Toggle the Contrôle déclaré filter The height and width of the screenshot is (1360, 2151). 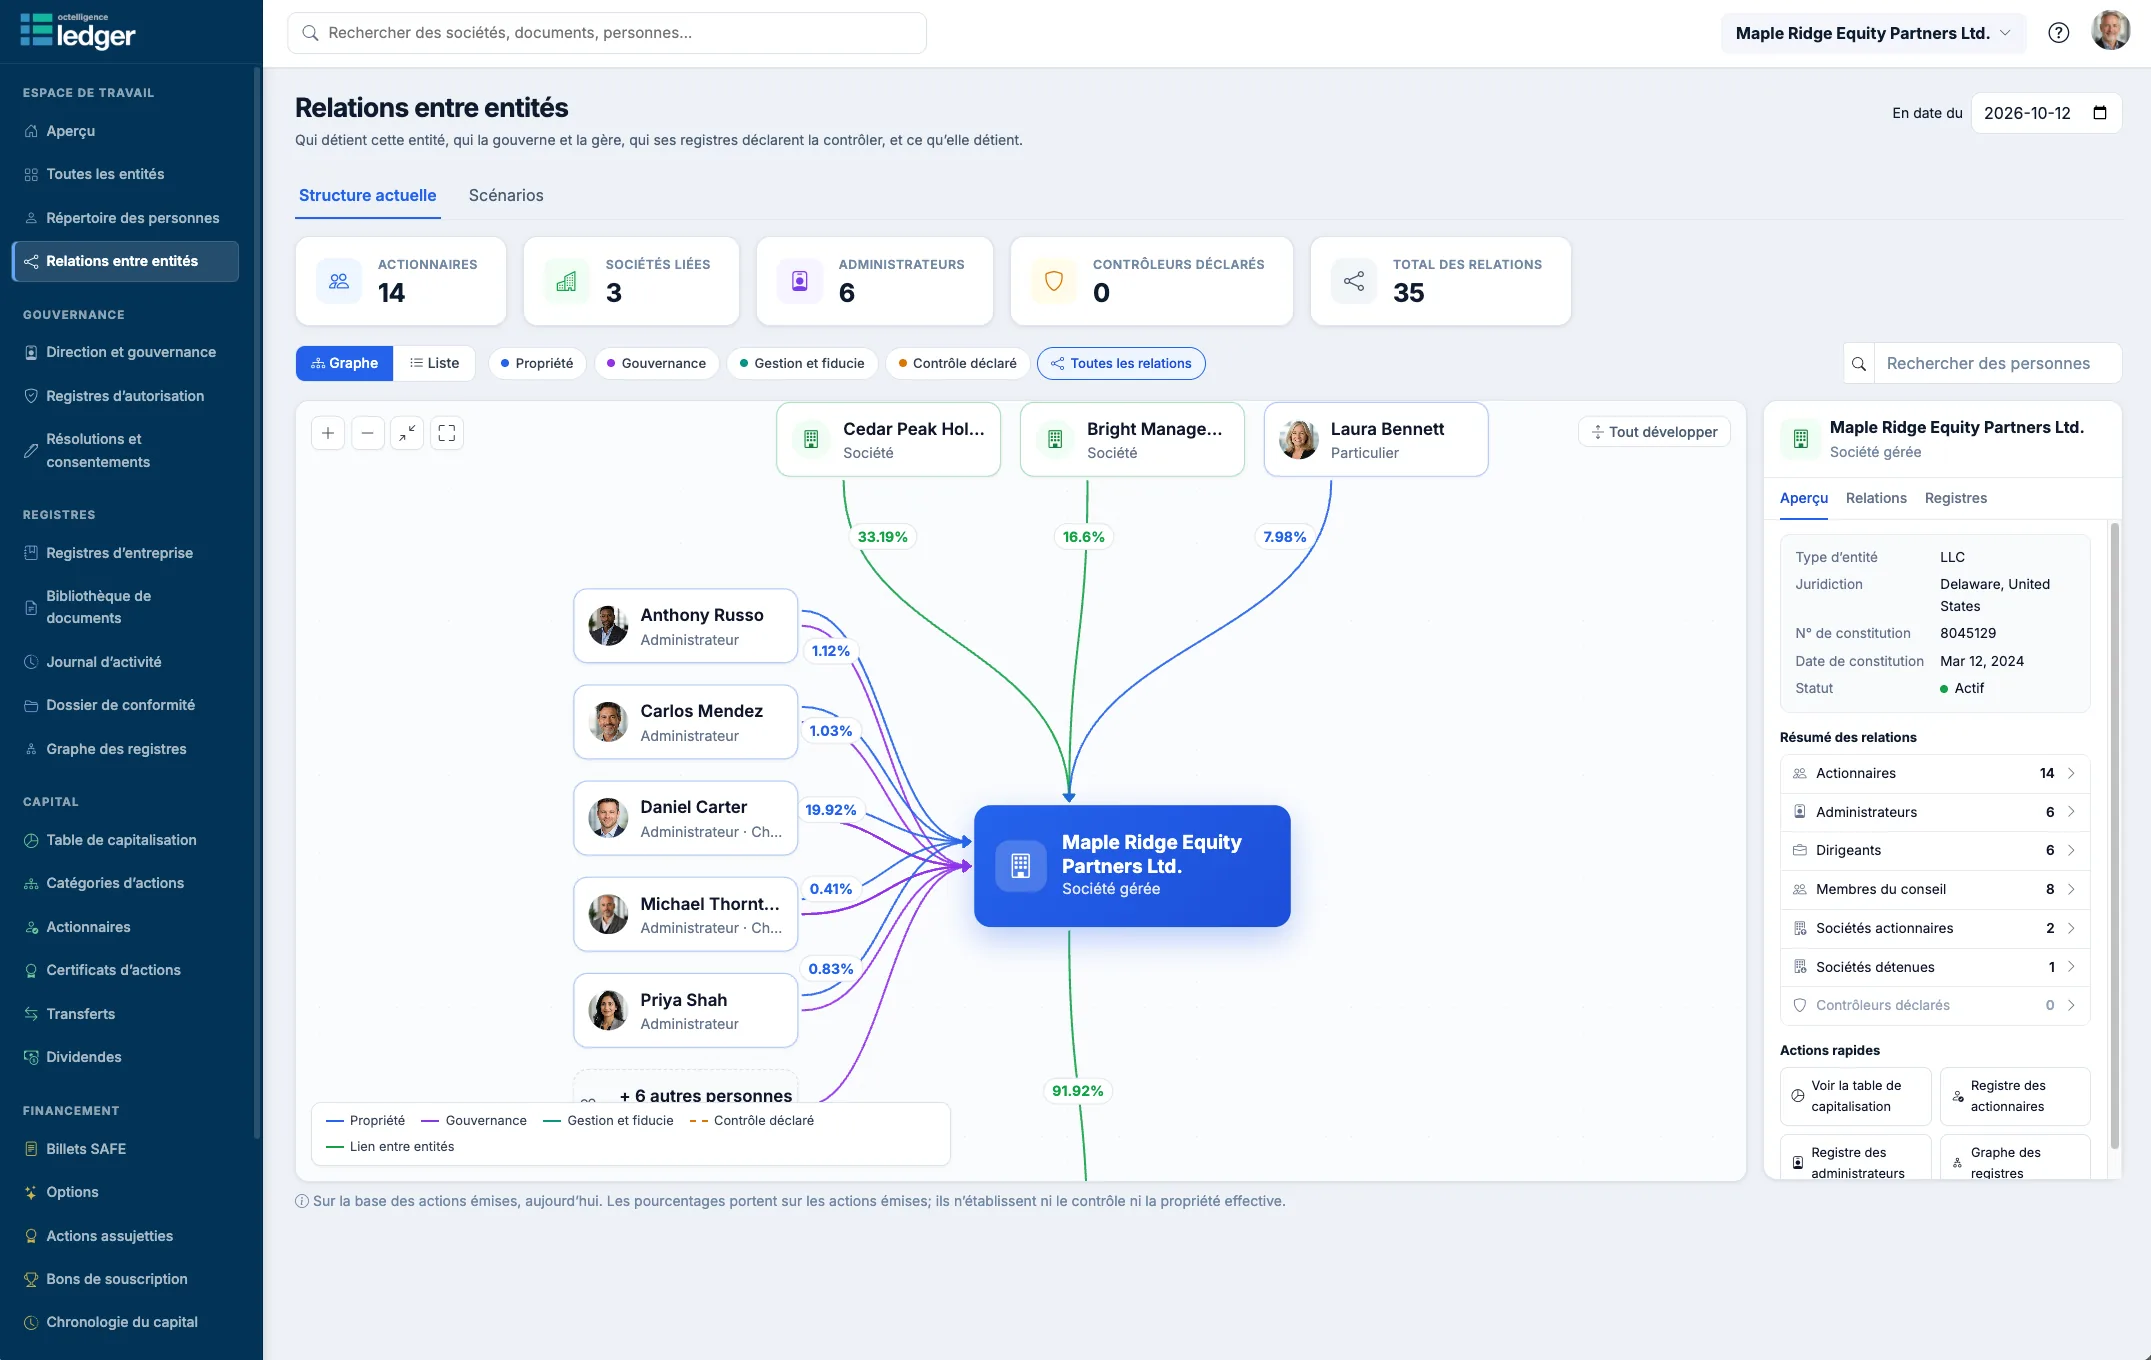coord(958,363)
